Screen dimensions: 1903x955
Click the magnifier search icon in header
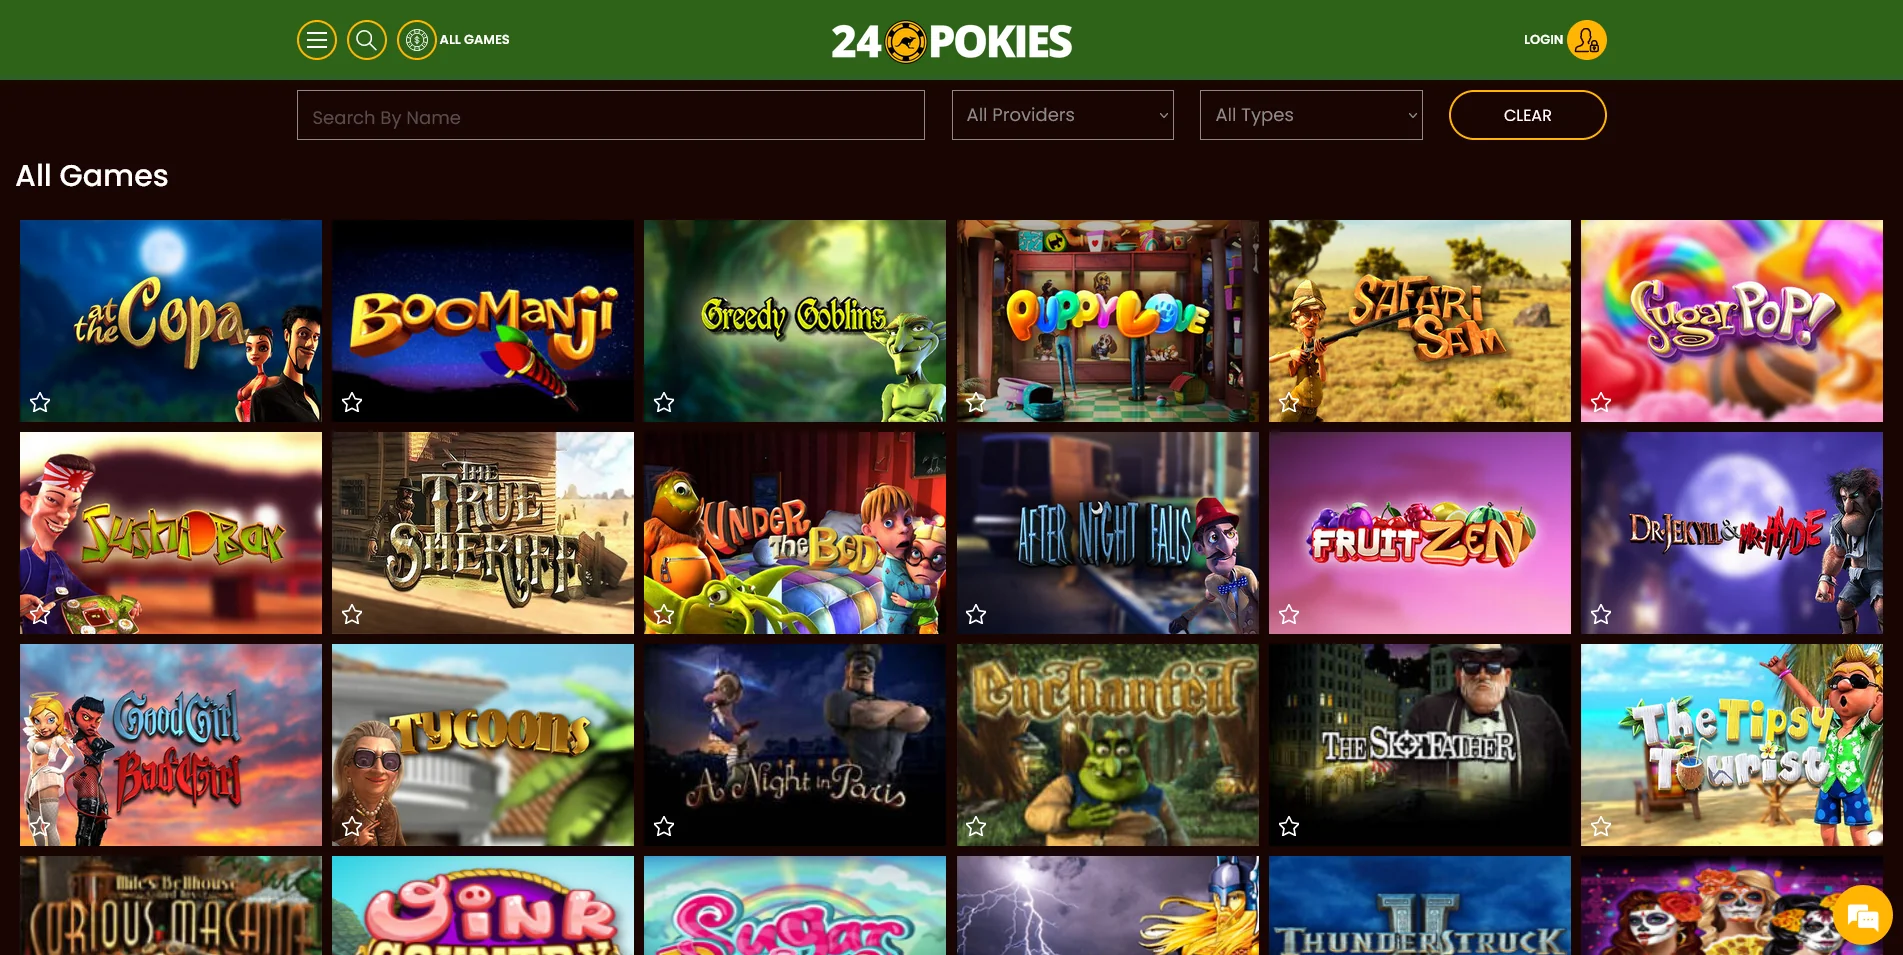tap(367, 40)
